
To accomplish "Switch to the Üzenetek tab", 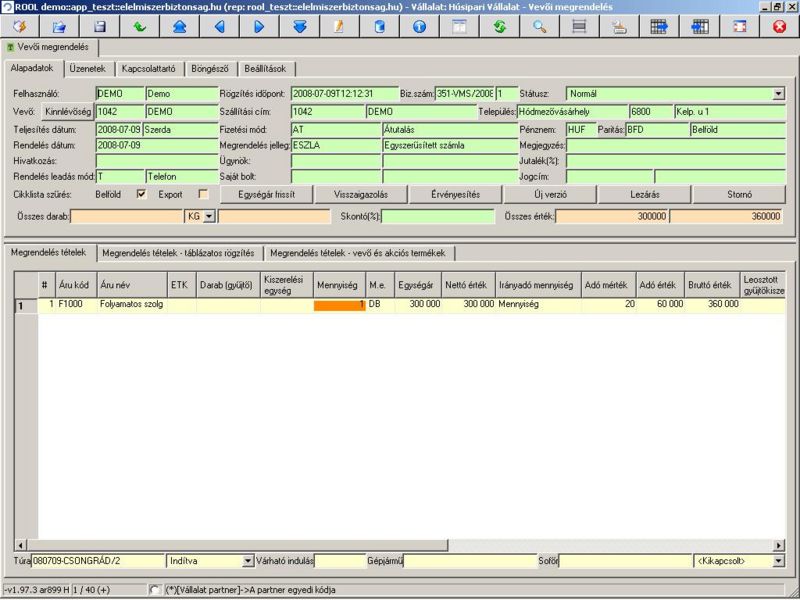I will 91,69.
